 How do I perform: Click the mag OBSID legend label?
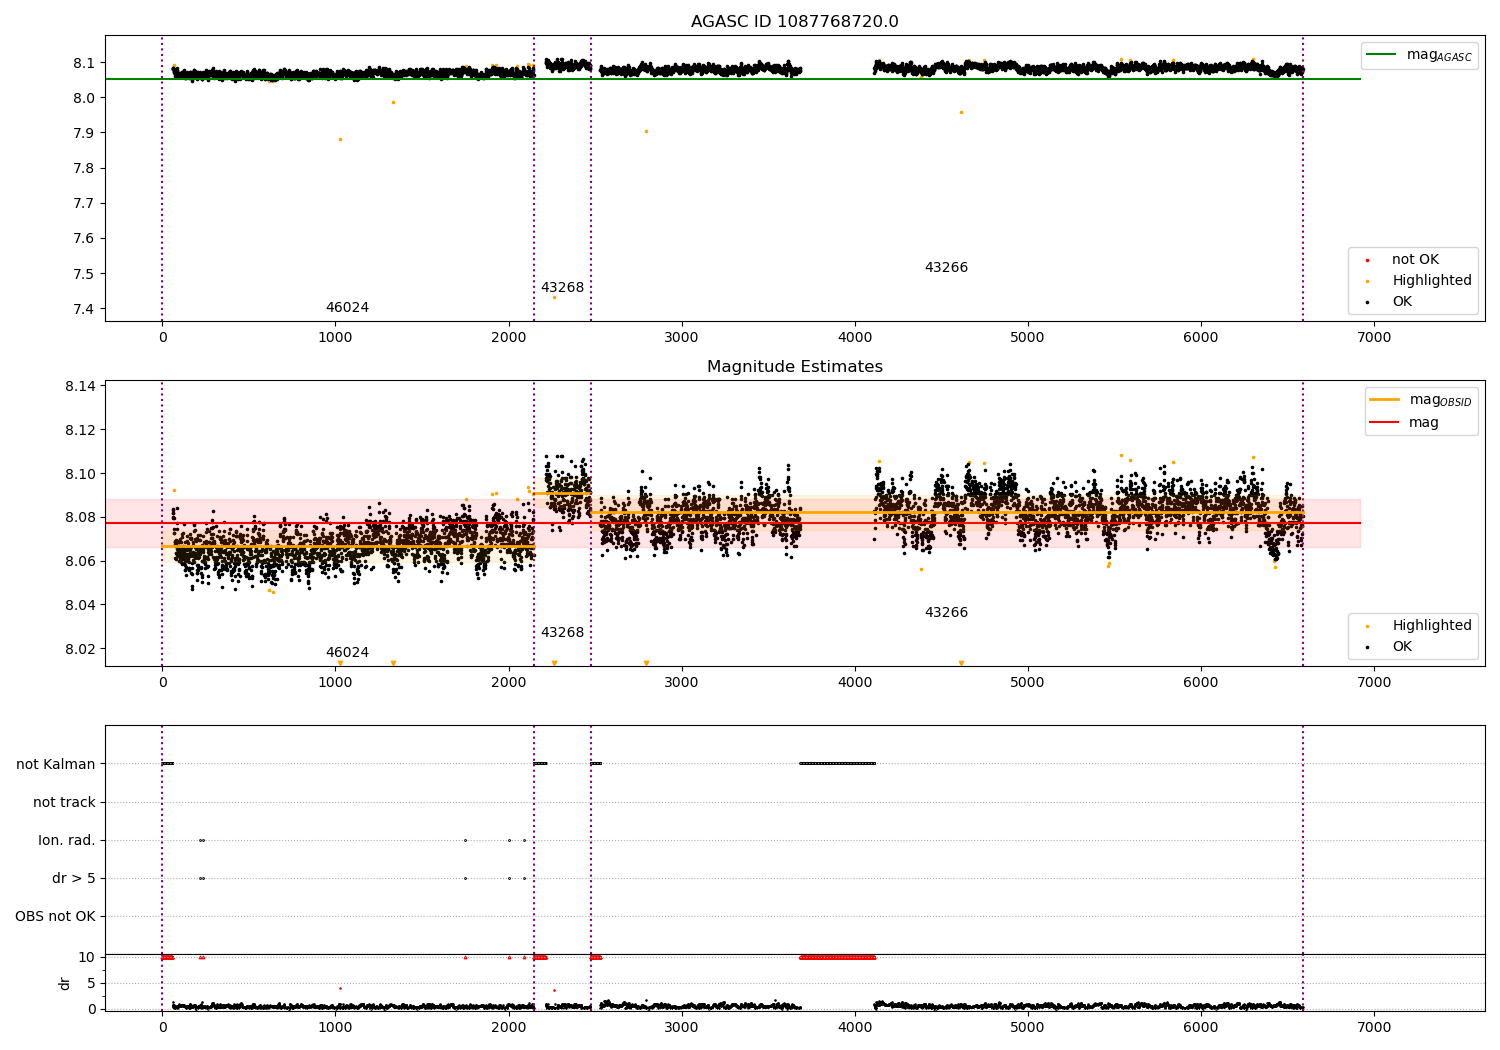(x=1440, y=400)
